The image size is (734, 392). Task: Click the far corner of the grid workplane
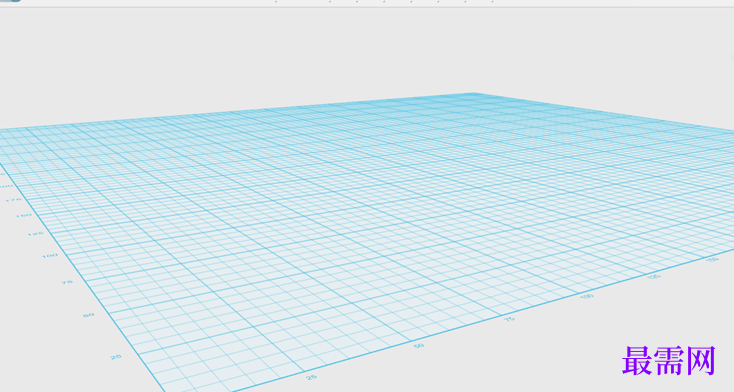[x=473, y=94]
